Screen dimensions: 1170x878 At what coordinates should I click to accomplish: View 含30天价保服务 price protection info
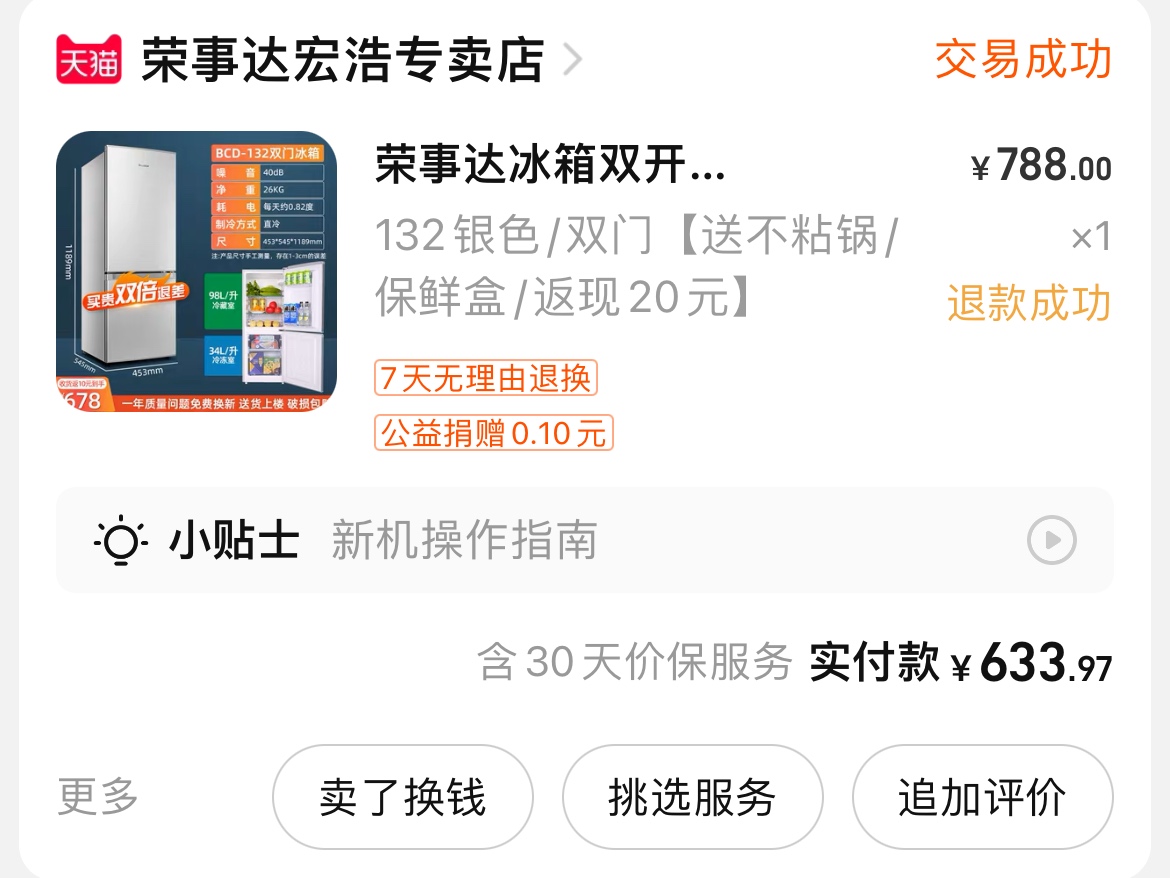click(x=634, y=662)
